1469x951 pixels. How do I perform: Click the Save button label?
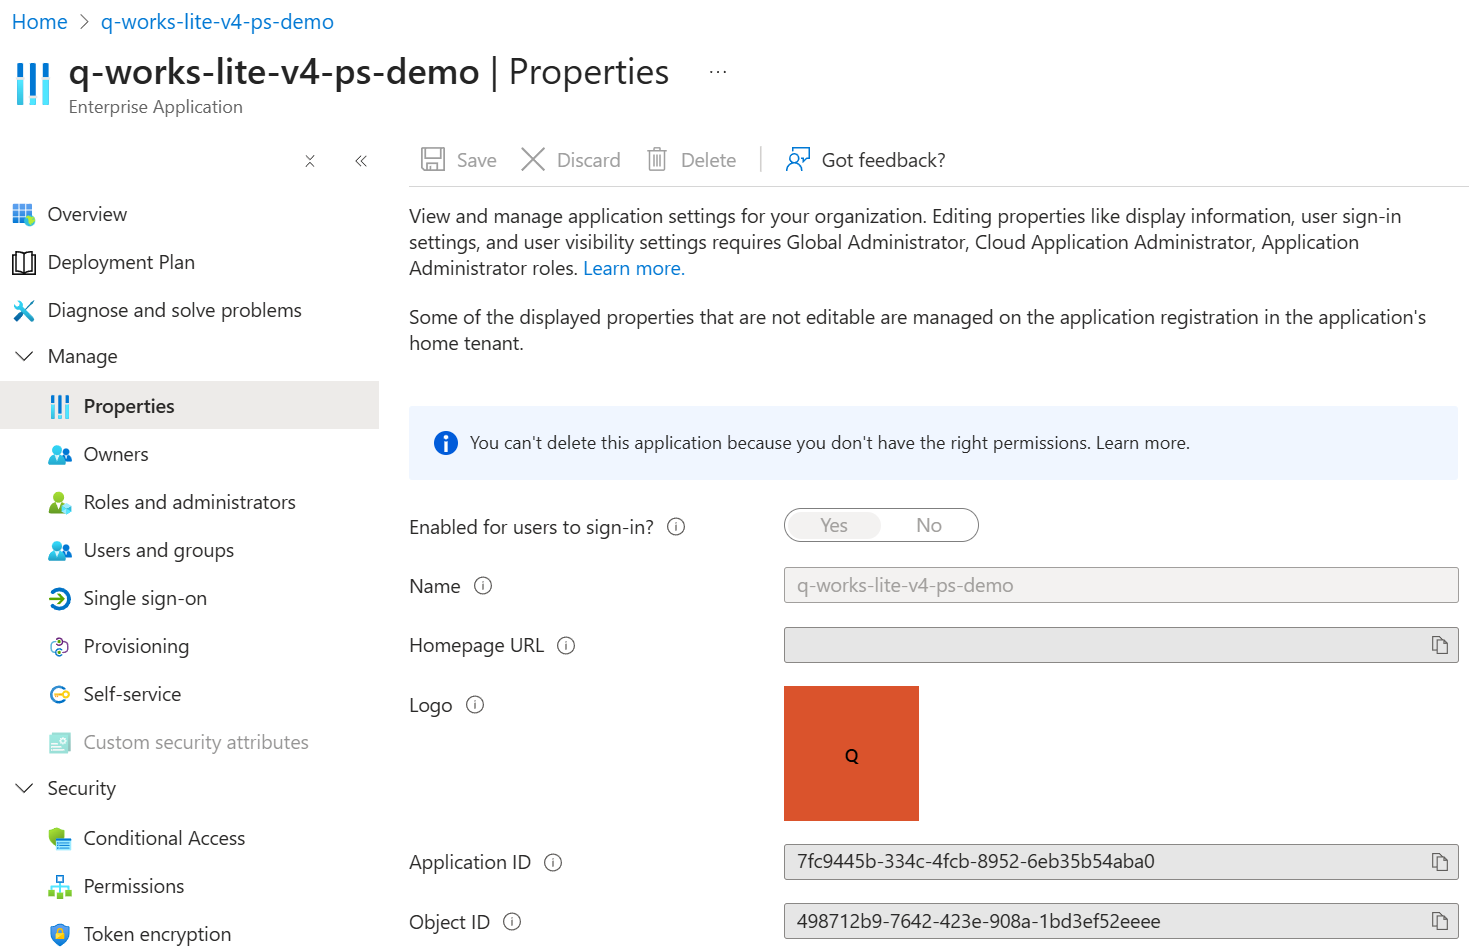click(x=477, y=160)
